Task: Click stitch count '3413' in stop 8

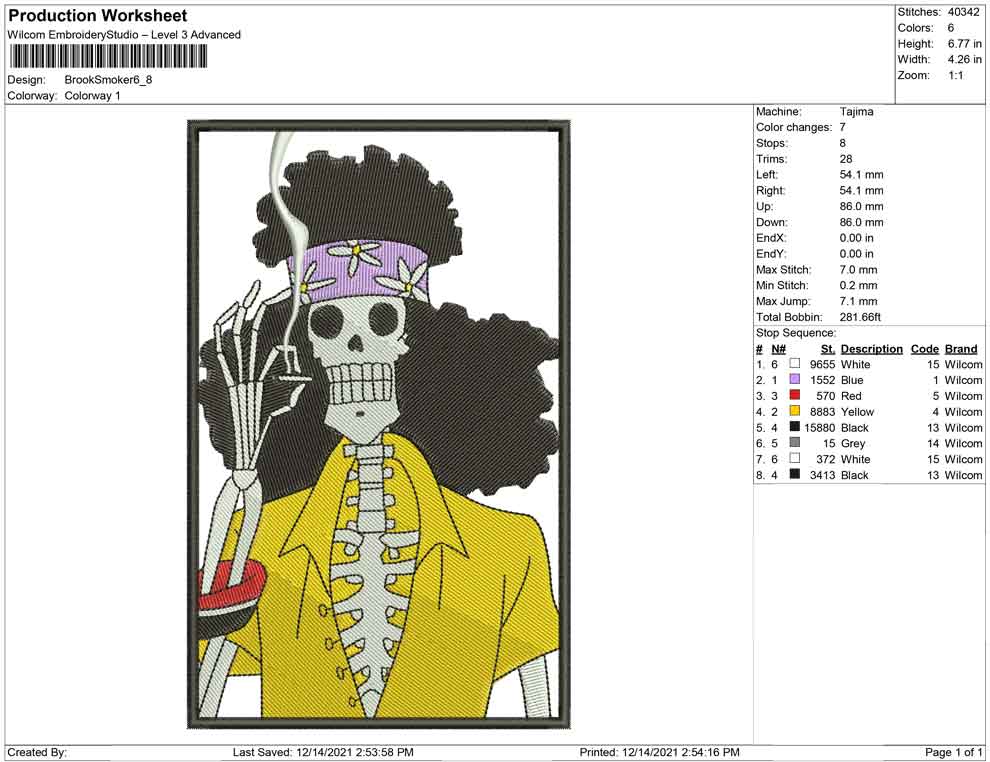Action: coord(822,475)
